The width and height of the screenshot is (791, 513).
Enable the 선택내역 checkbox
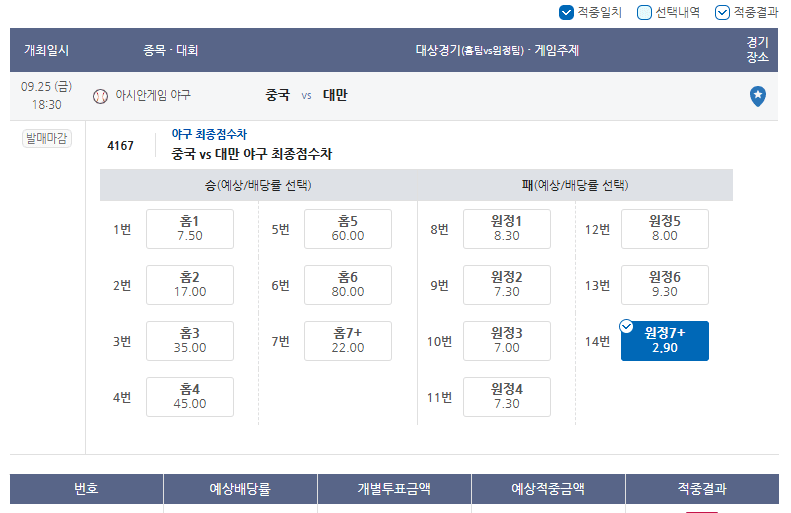click(644, 12)
